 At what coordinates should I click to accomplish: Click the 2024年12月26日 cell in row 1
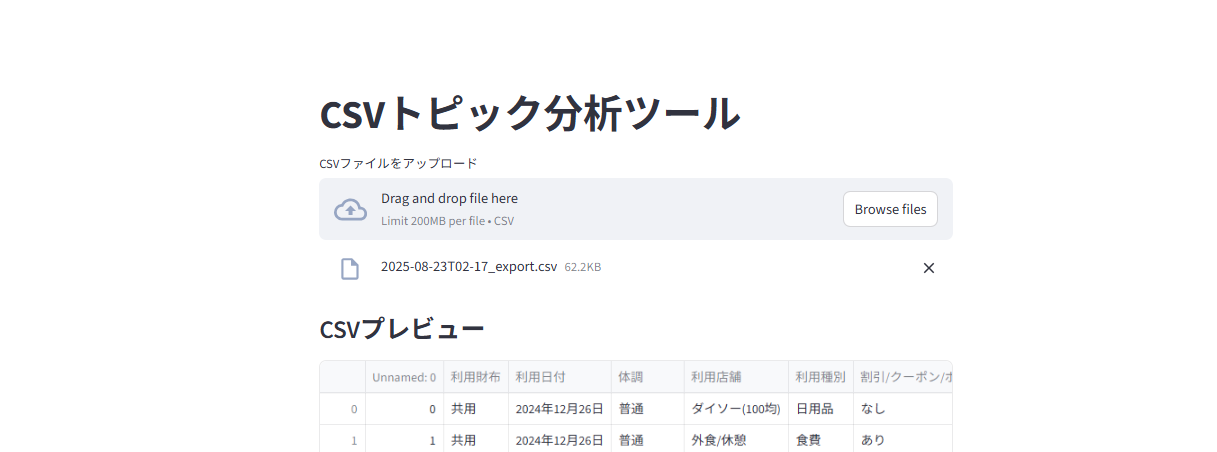tap(560, 440)
